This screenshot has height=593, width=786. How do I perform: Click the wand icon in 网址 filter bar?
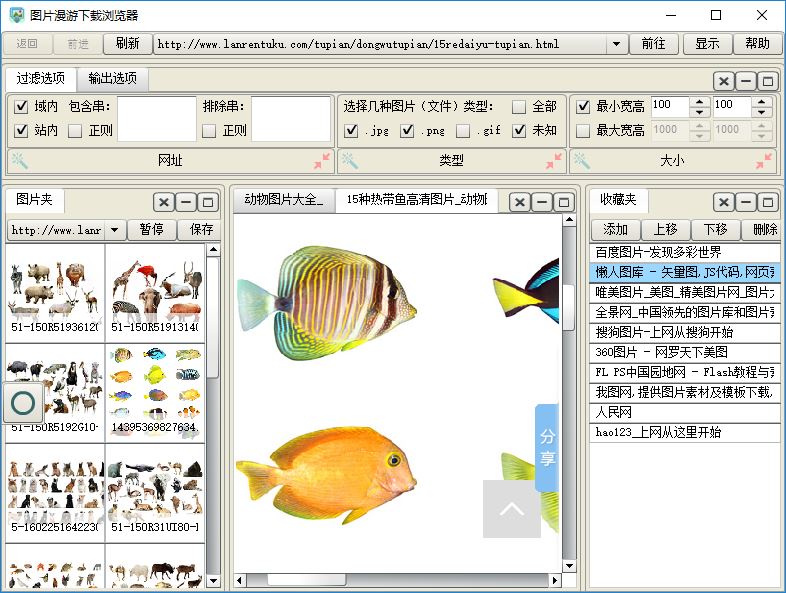tap(20, 161)
